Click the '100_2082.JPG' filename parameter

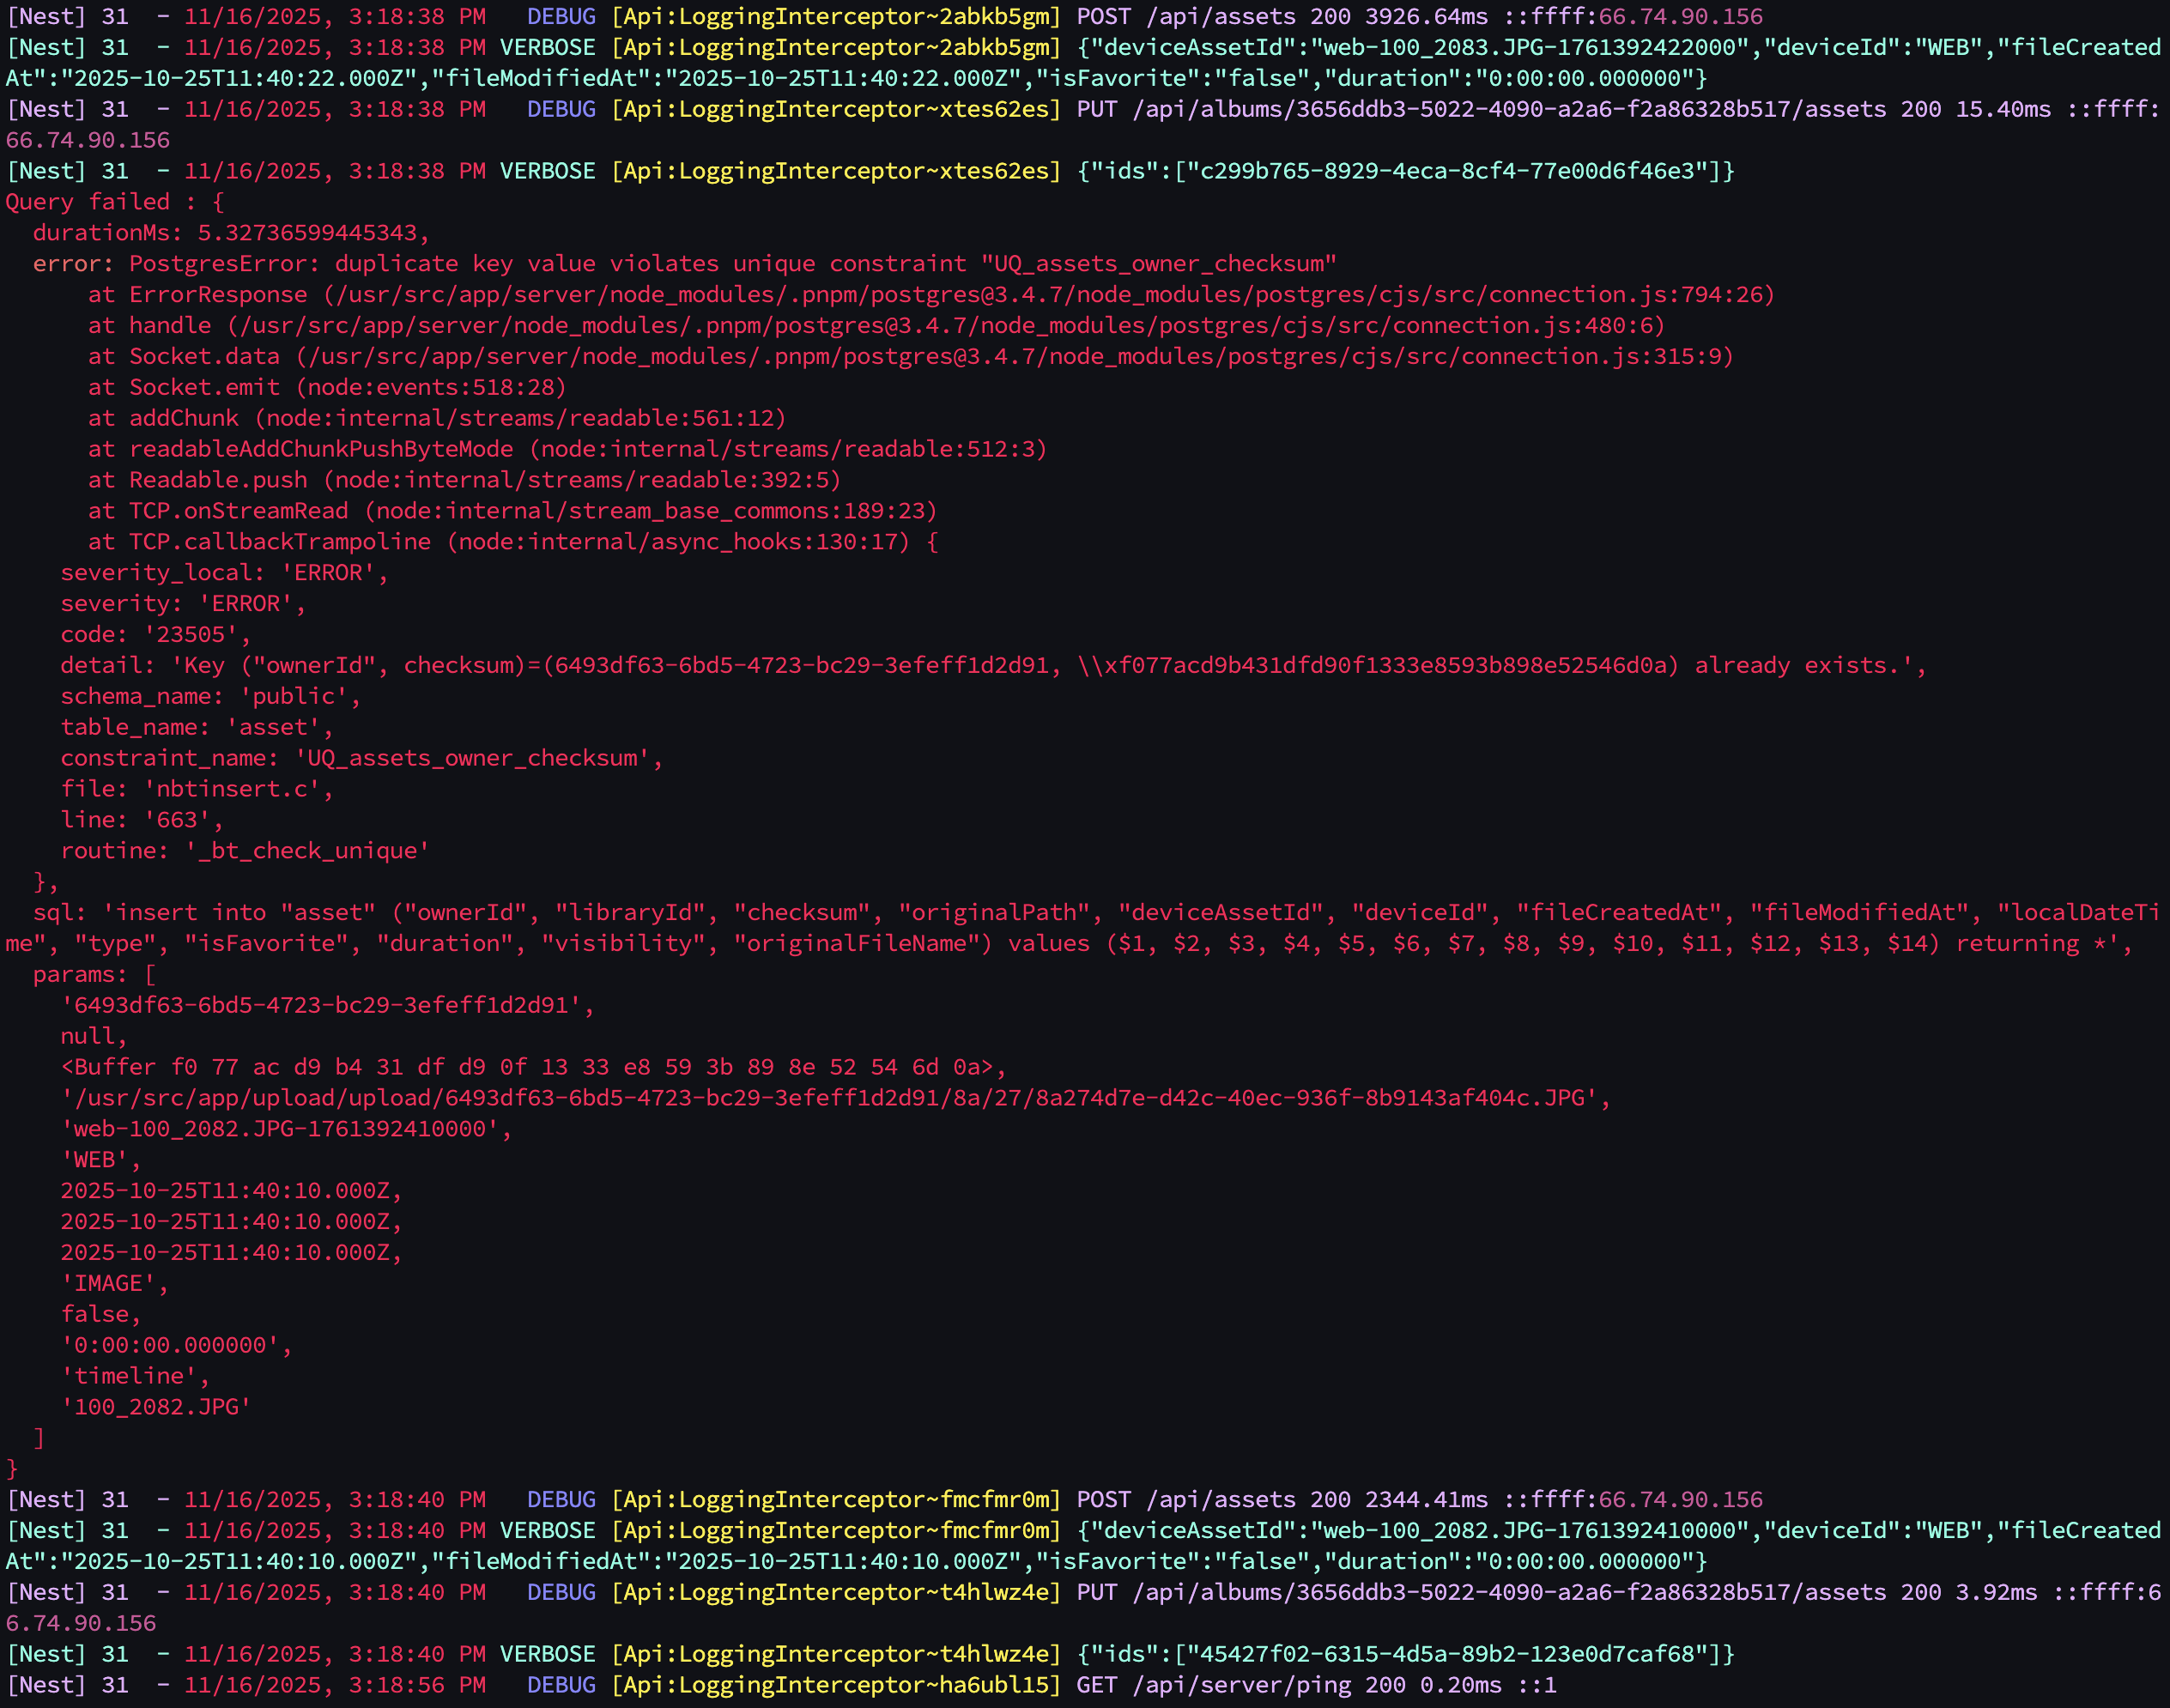(x=155, y=1407)
